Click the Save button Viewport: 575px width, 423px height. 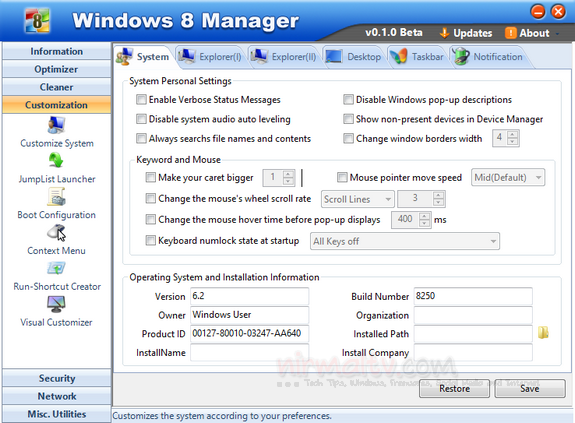pos(530,389)
